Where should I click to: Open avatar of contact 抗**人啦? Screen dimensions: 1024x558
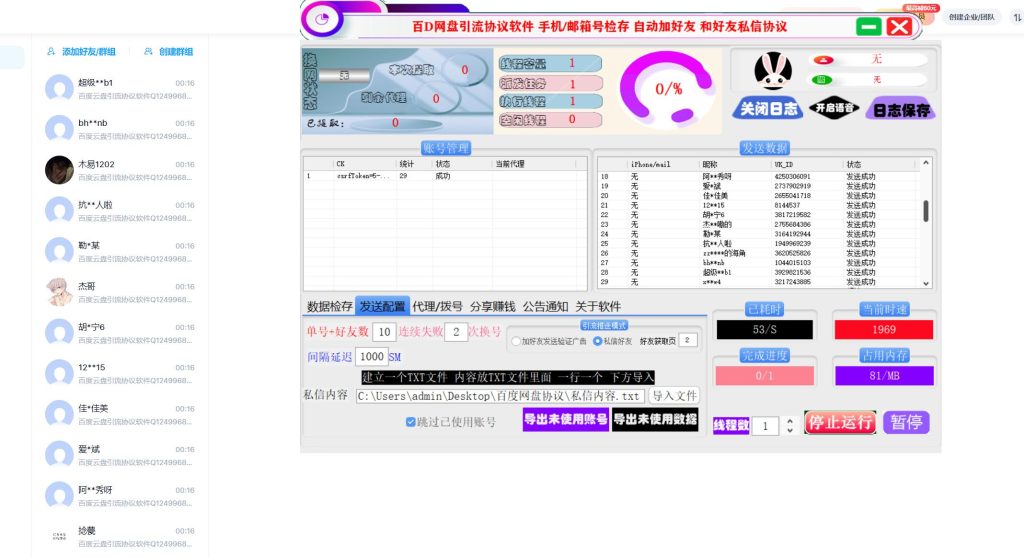coord(59,210)
